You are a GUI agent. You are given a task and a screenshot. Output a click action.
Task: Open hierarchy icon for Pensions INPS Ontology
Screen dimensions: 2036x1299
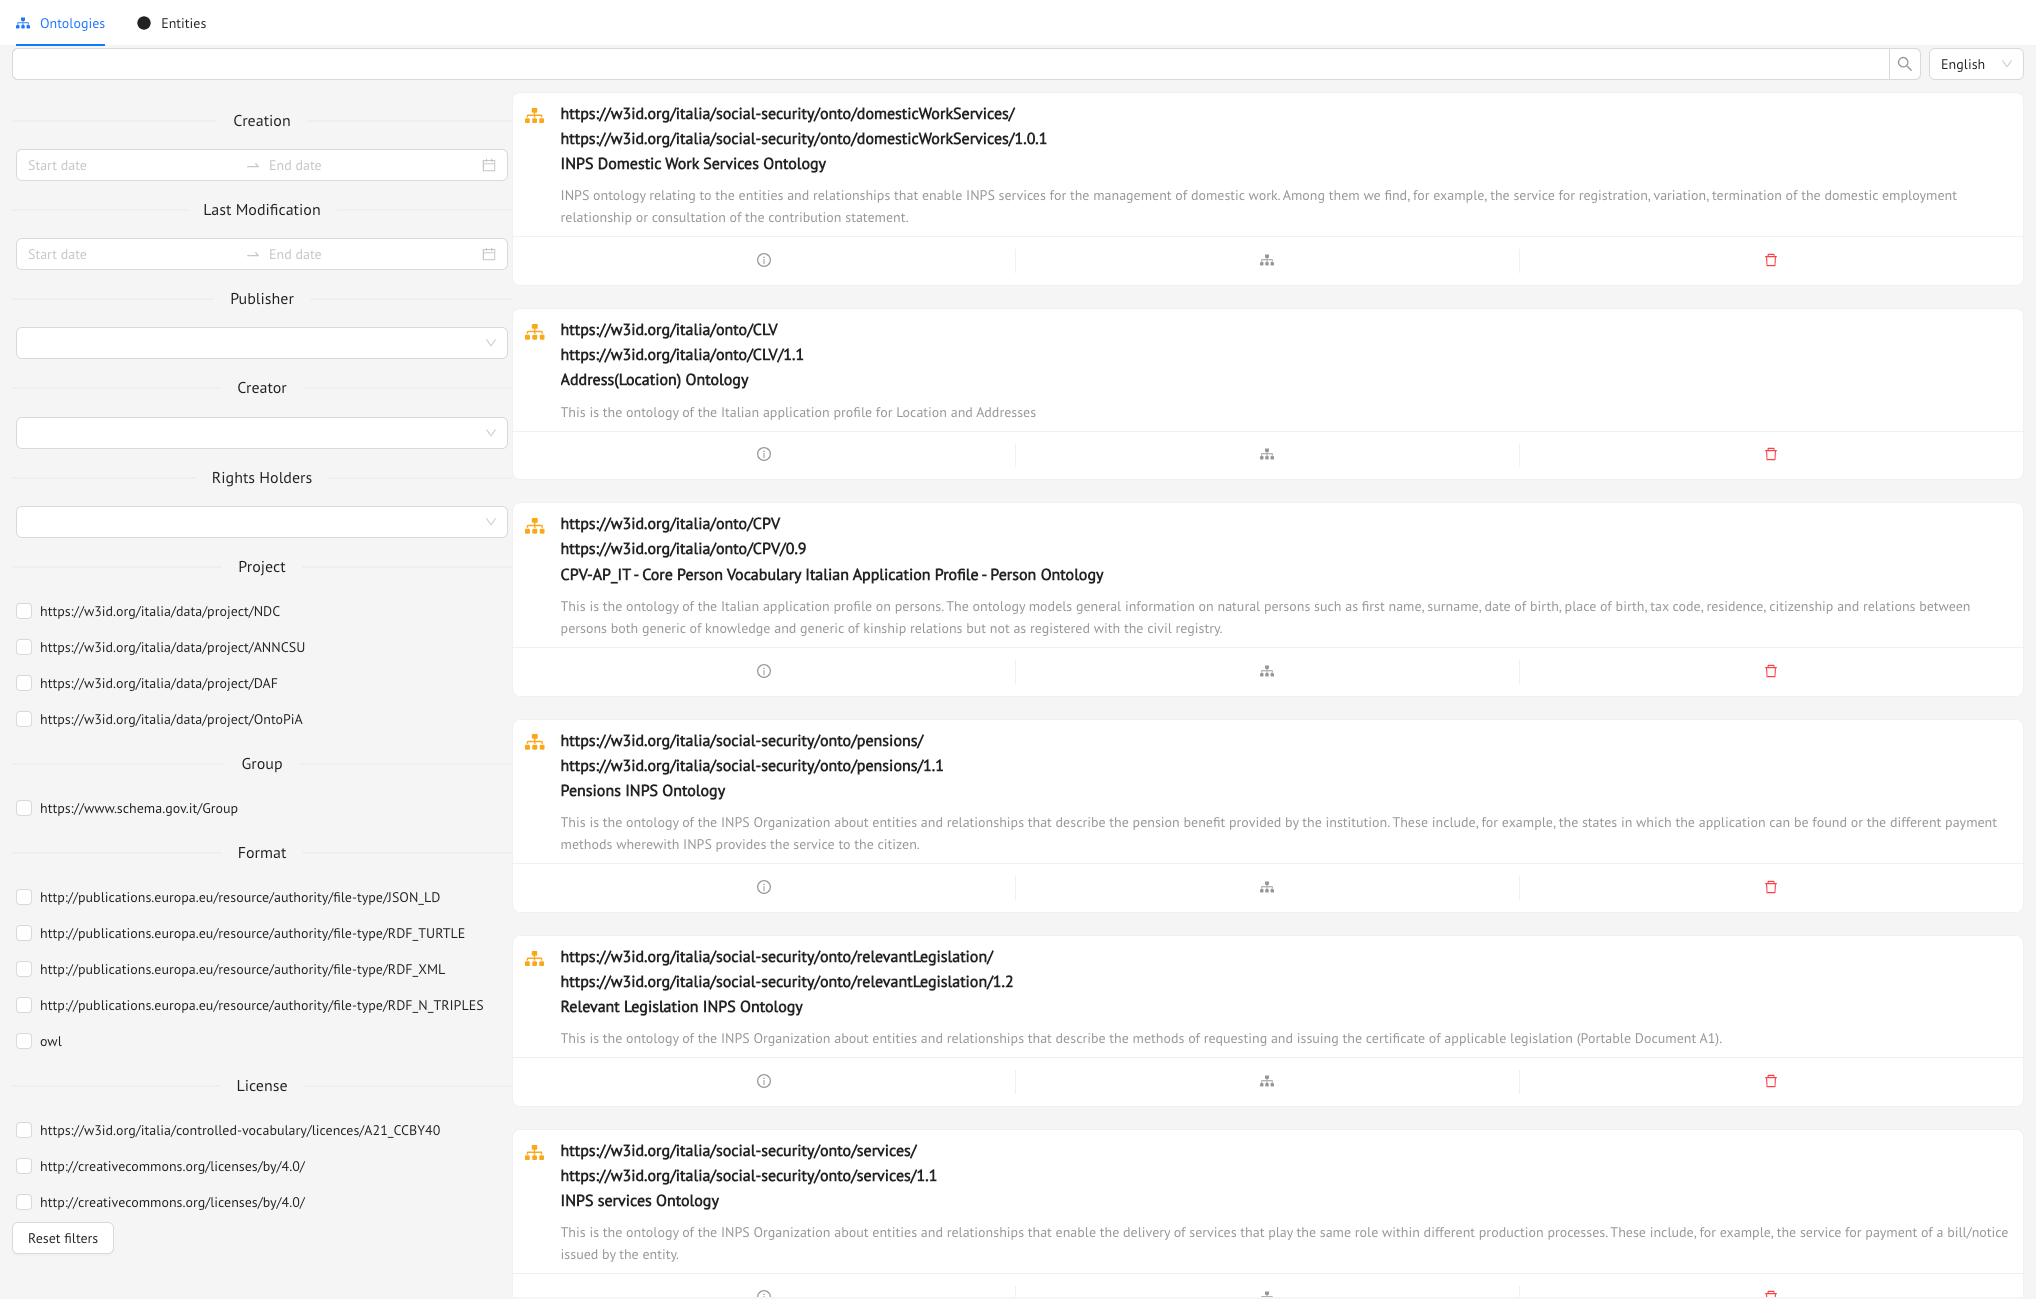click(1267, 887)
